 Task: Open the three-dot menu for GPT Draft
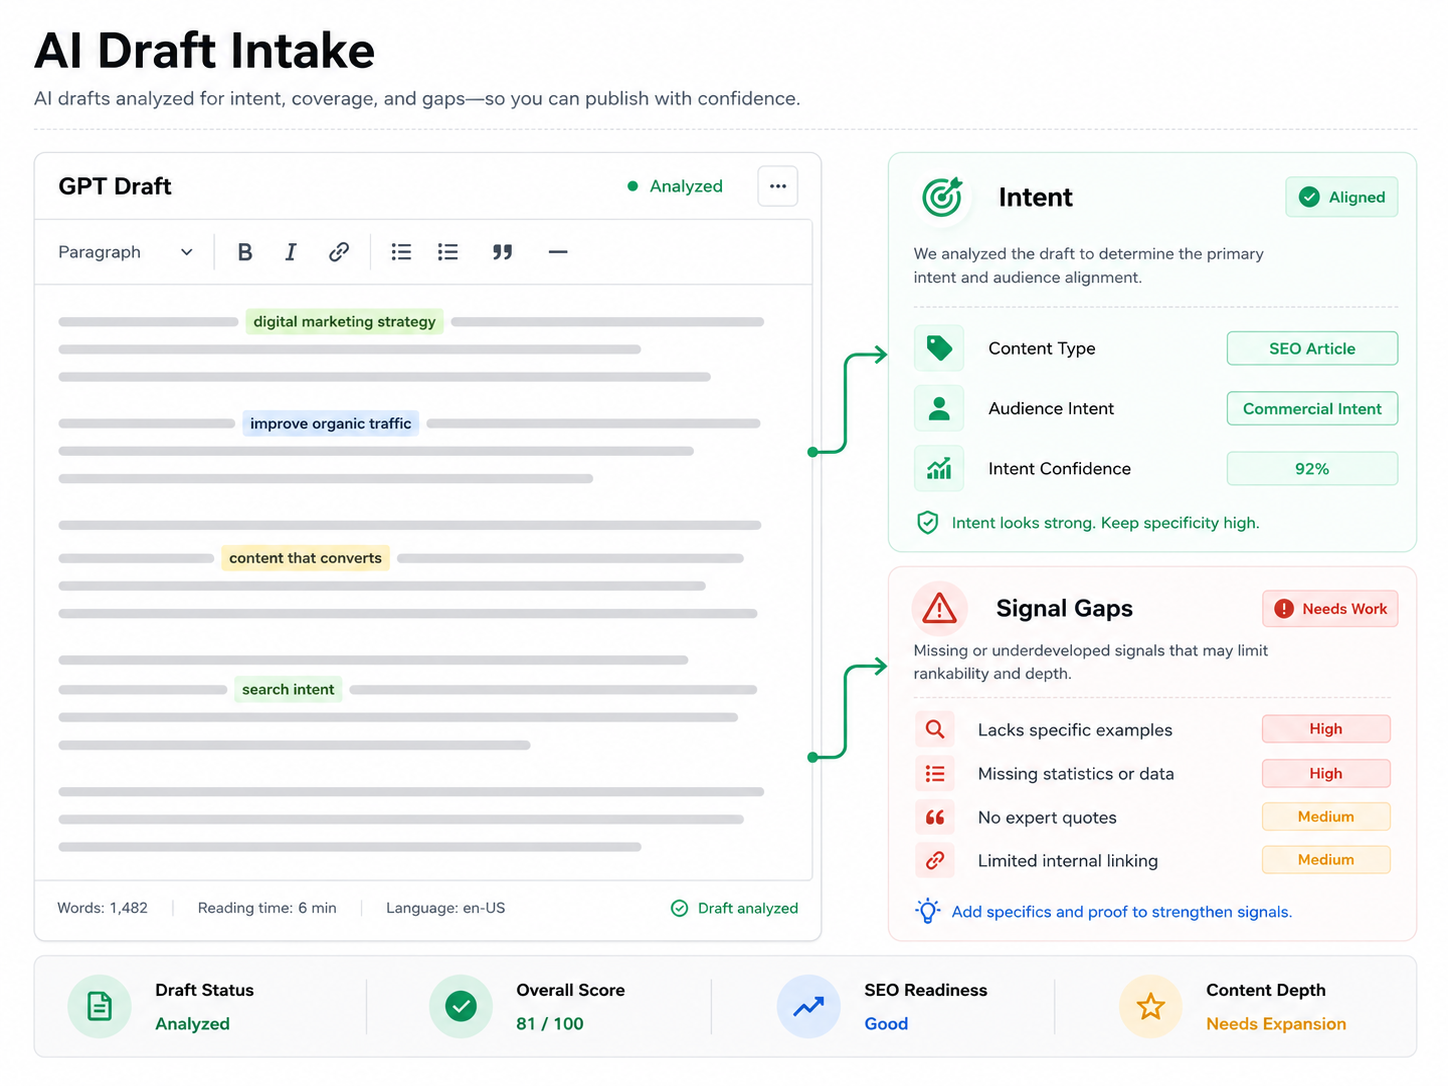[x=778, y=186]
